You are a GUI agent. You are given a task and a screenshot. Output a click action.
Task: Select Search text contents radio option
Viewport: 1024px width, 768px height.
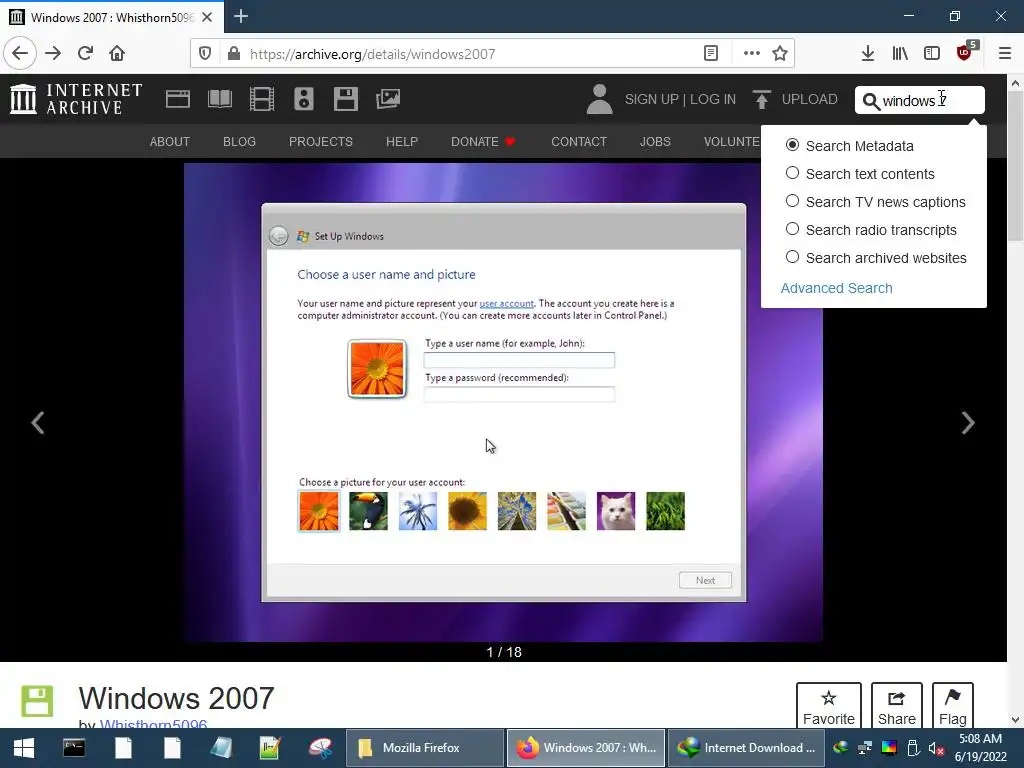coord(792,173)
